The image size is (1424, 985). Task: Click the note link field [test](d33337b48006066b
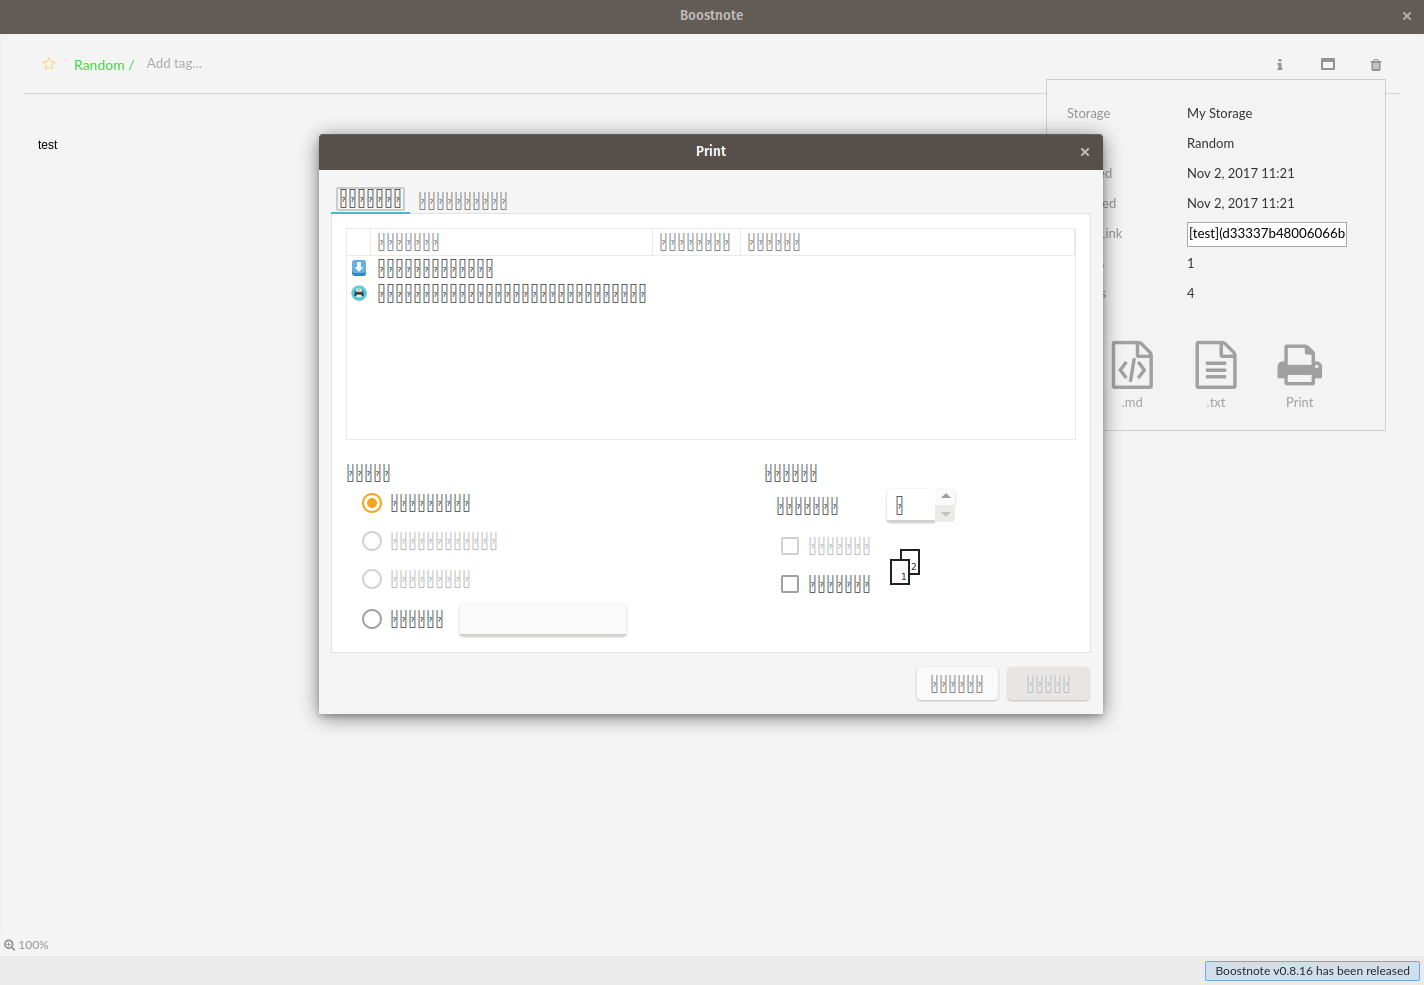1267,233
